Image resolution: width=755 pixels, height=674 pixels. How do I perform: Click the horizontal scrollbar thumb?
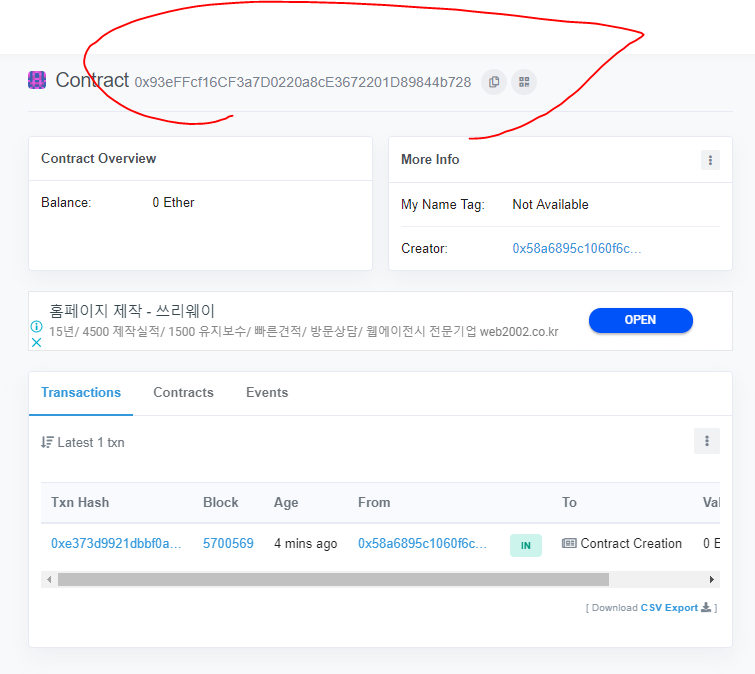point(333,580)
